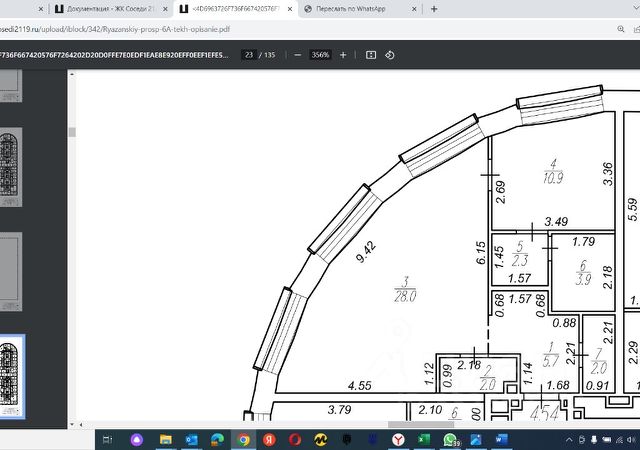Click the thumbnail sidebar scrollbar handle
This screenshot has height=450, width=640.
[72, 132]
